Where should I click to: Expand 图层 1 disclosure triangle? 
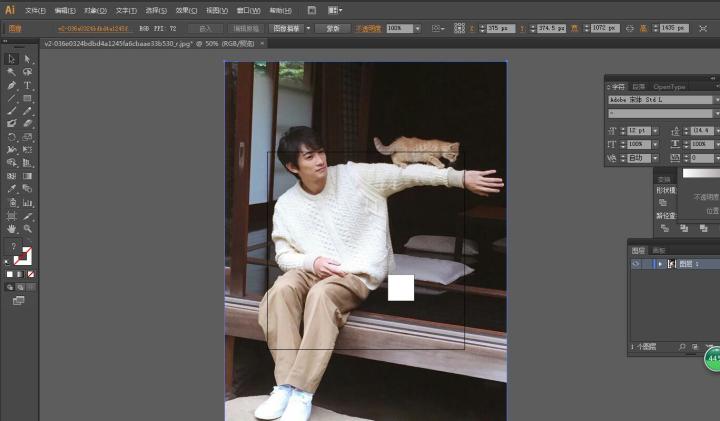click(660, 263)
